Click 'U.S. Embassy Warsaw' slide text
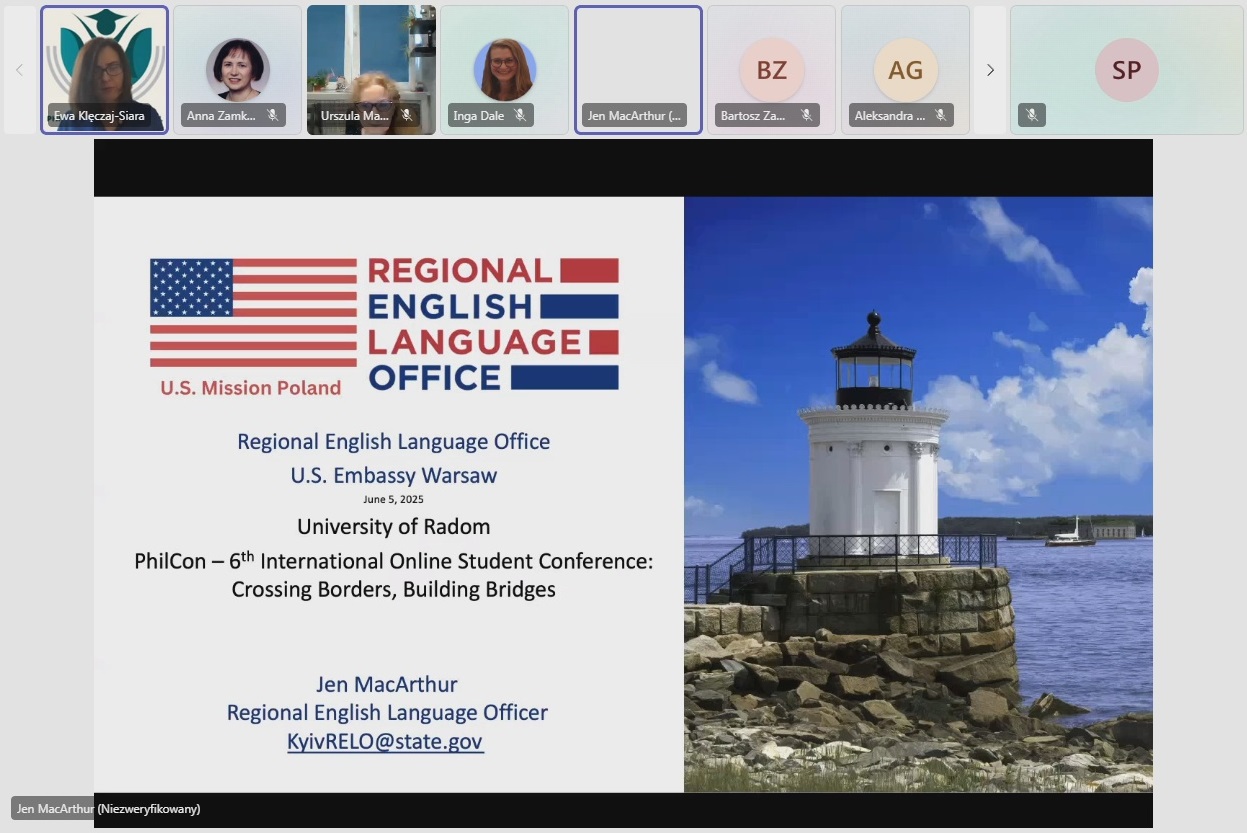 (393, 475)
